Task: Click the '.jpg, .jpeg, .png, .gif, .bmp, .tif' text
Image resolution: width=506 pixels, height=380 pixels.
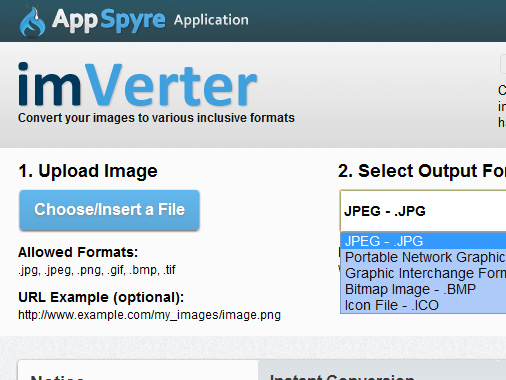Action: 97,270
